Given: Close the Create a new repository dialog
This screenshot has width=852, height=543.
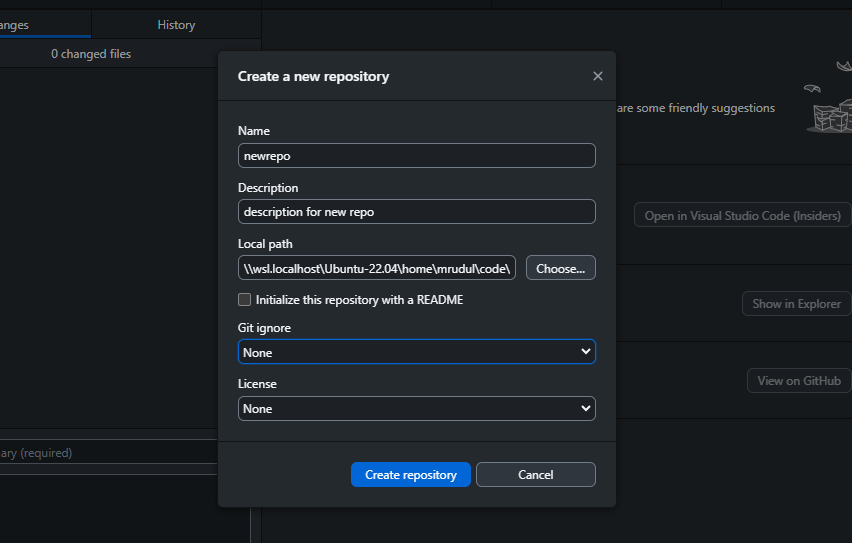Looking at the screenshot, I should [598, 76].
